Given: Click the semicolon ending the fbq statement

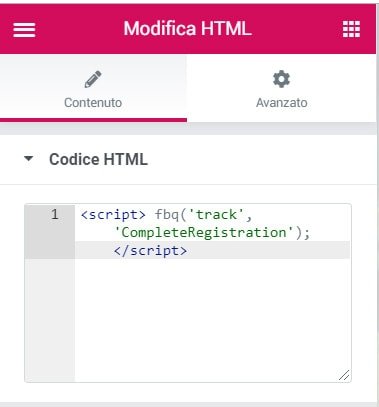Looking at the screenshot, I should pos(307,233).
